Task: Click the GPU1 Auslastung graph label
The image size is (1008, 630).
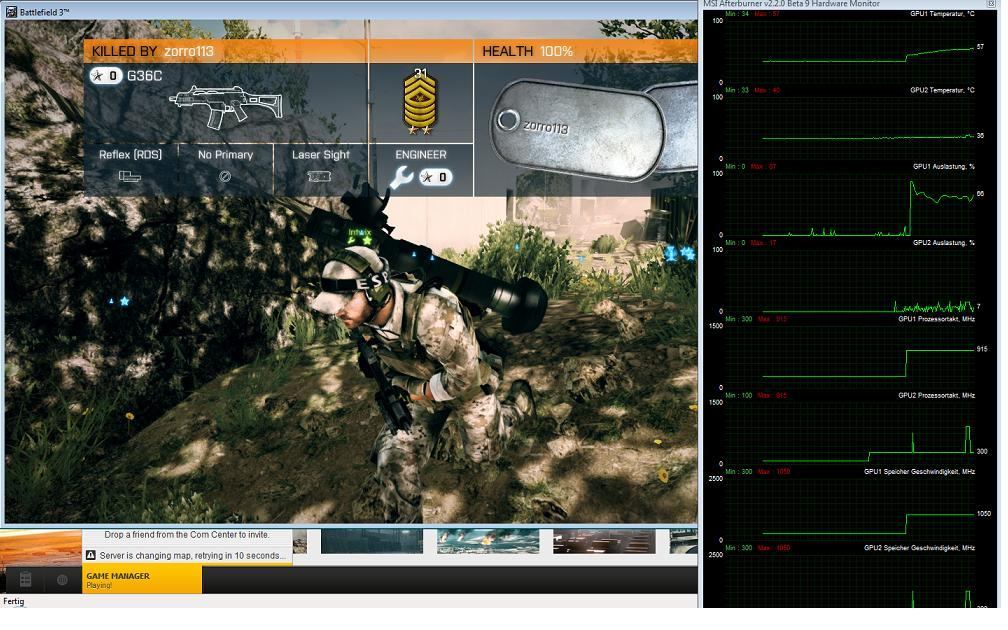Action: tap(943, 166)
